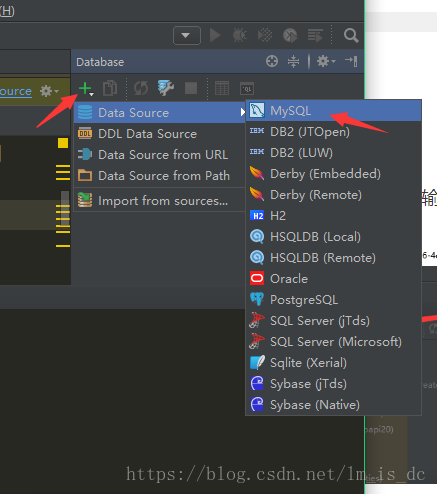Choose Sybase (Native) data source
The width and height of the screenshot is (437, 494).
click(x=334, y=405)
